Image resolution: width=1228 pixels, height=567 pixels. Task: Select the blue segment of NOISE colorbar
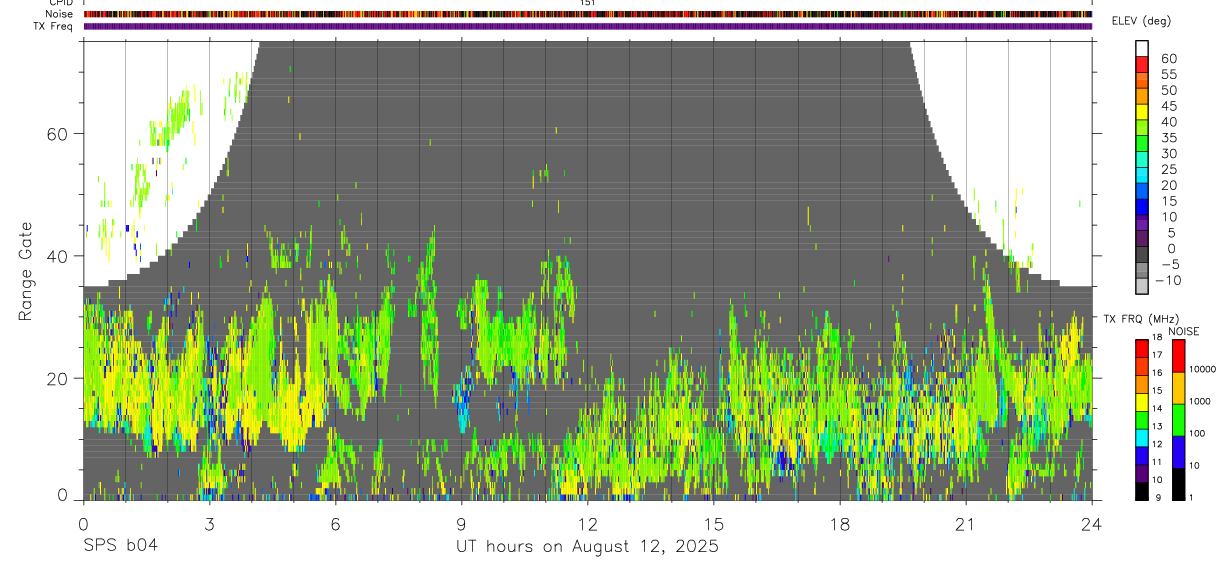point(1178,452)
